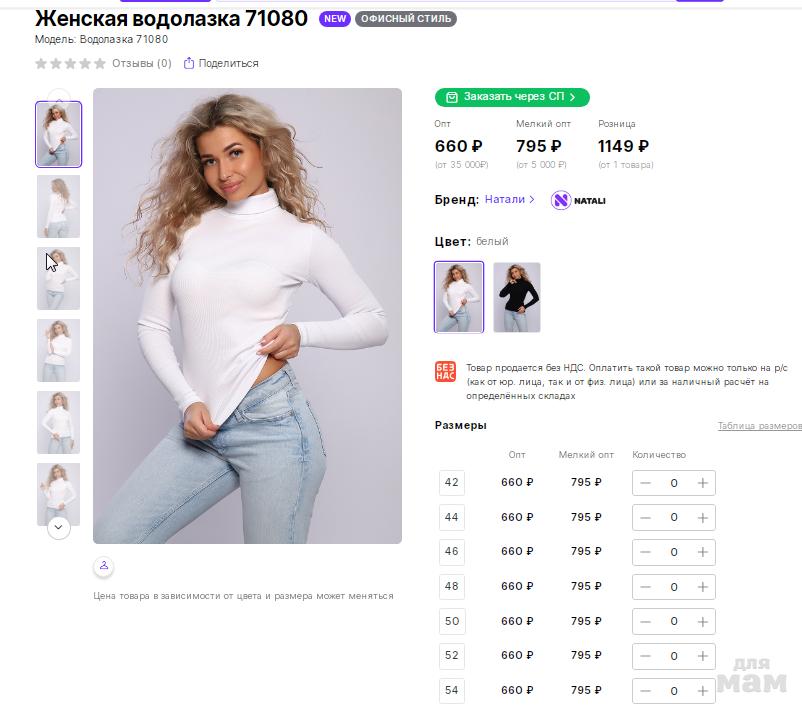
Task: Select the white color variant
Action: tap(459, 297)
